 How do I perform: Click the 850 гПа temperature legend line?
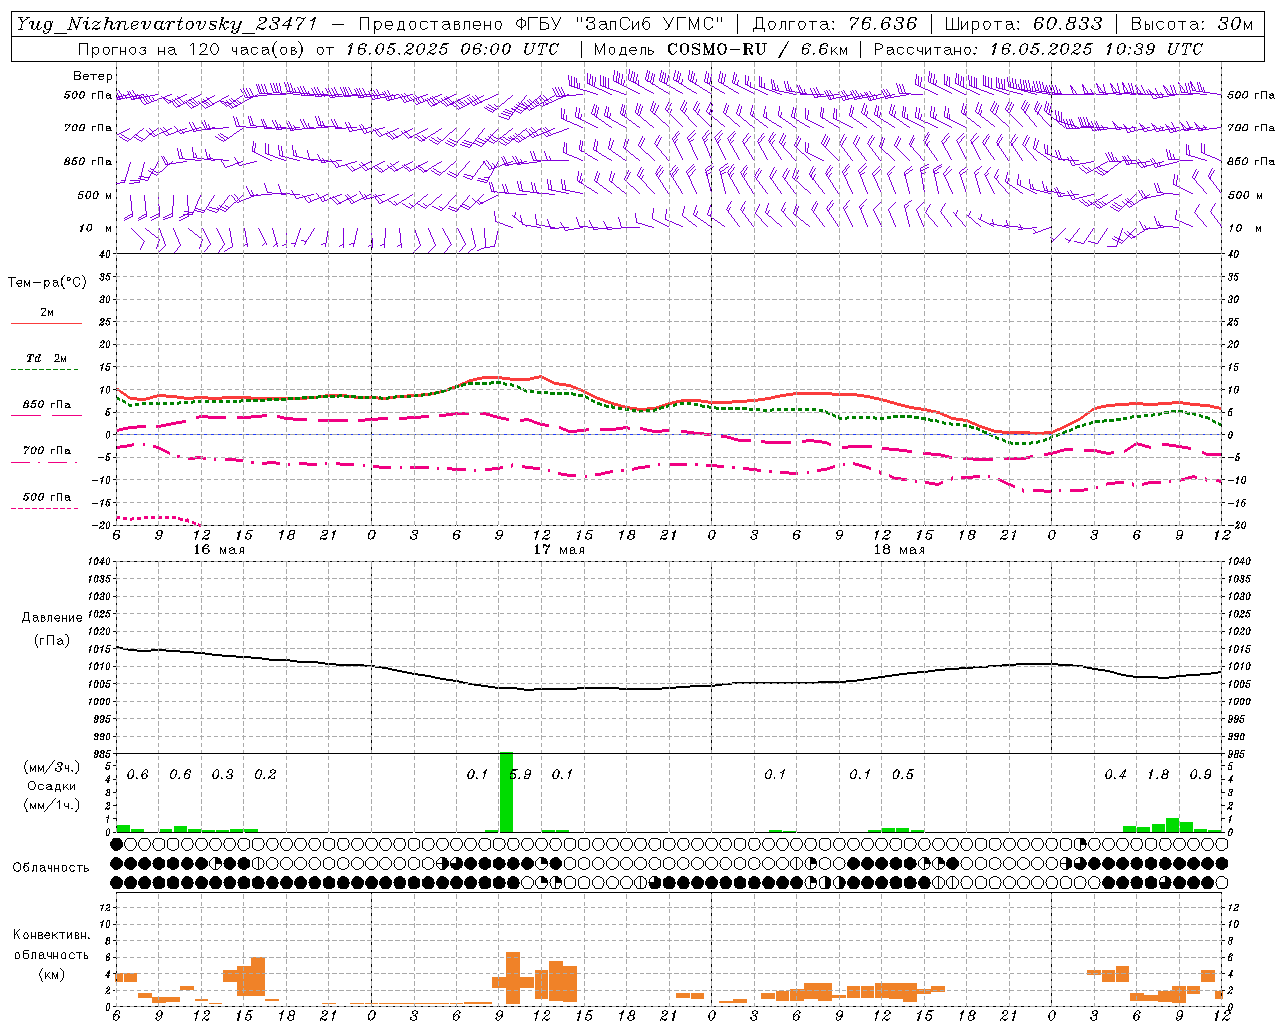click(x=46, y=415)
